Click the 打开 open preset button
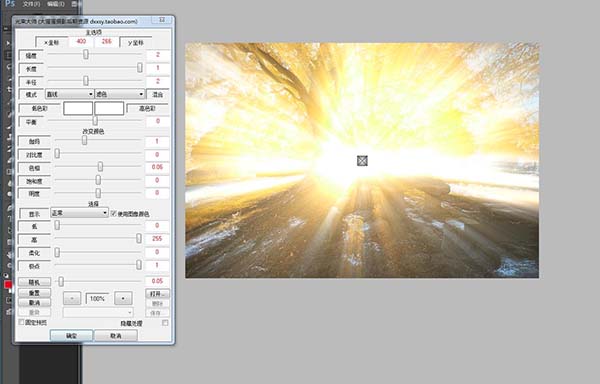 coord(157,294)
